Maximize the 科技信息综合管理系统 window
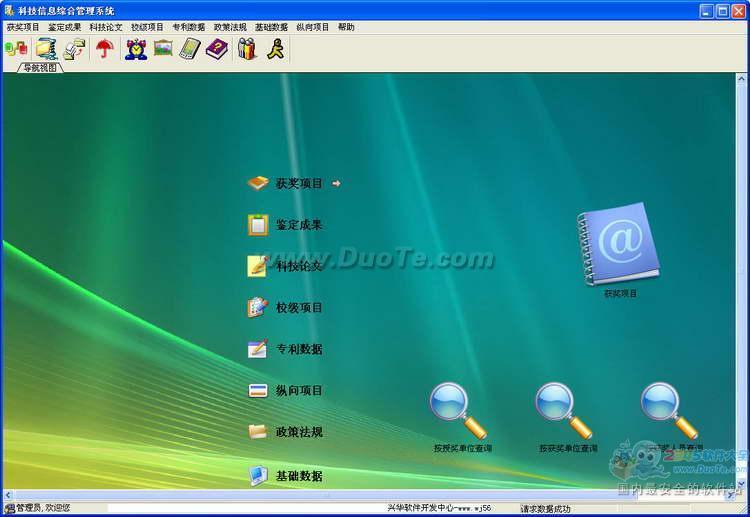 723,11
